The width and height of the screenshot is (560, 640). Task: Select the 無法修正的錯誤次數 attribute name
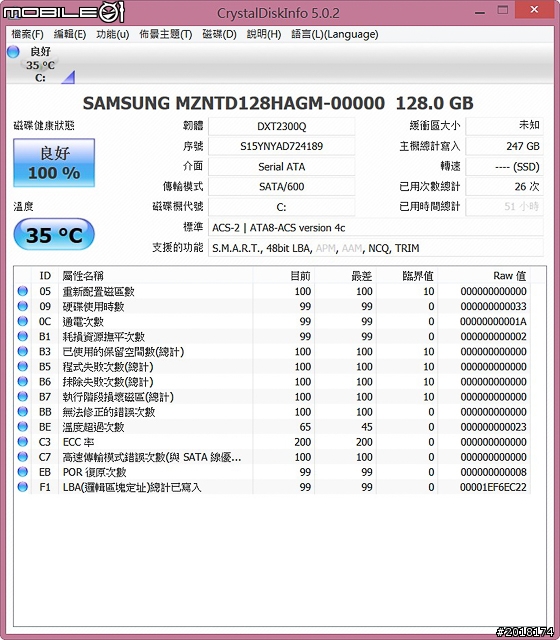coord(109,412)
